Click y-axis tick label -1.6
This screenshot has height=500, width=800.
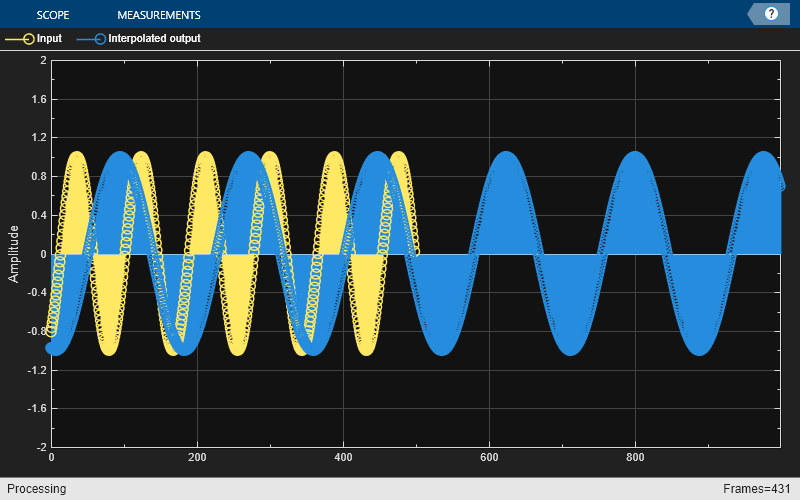(x=36, y=409)
